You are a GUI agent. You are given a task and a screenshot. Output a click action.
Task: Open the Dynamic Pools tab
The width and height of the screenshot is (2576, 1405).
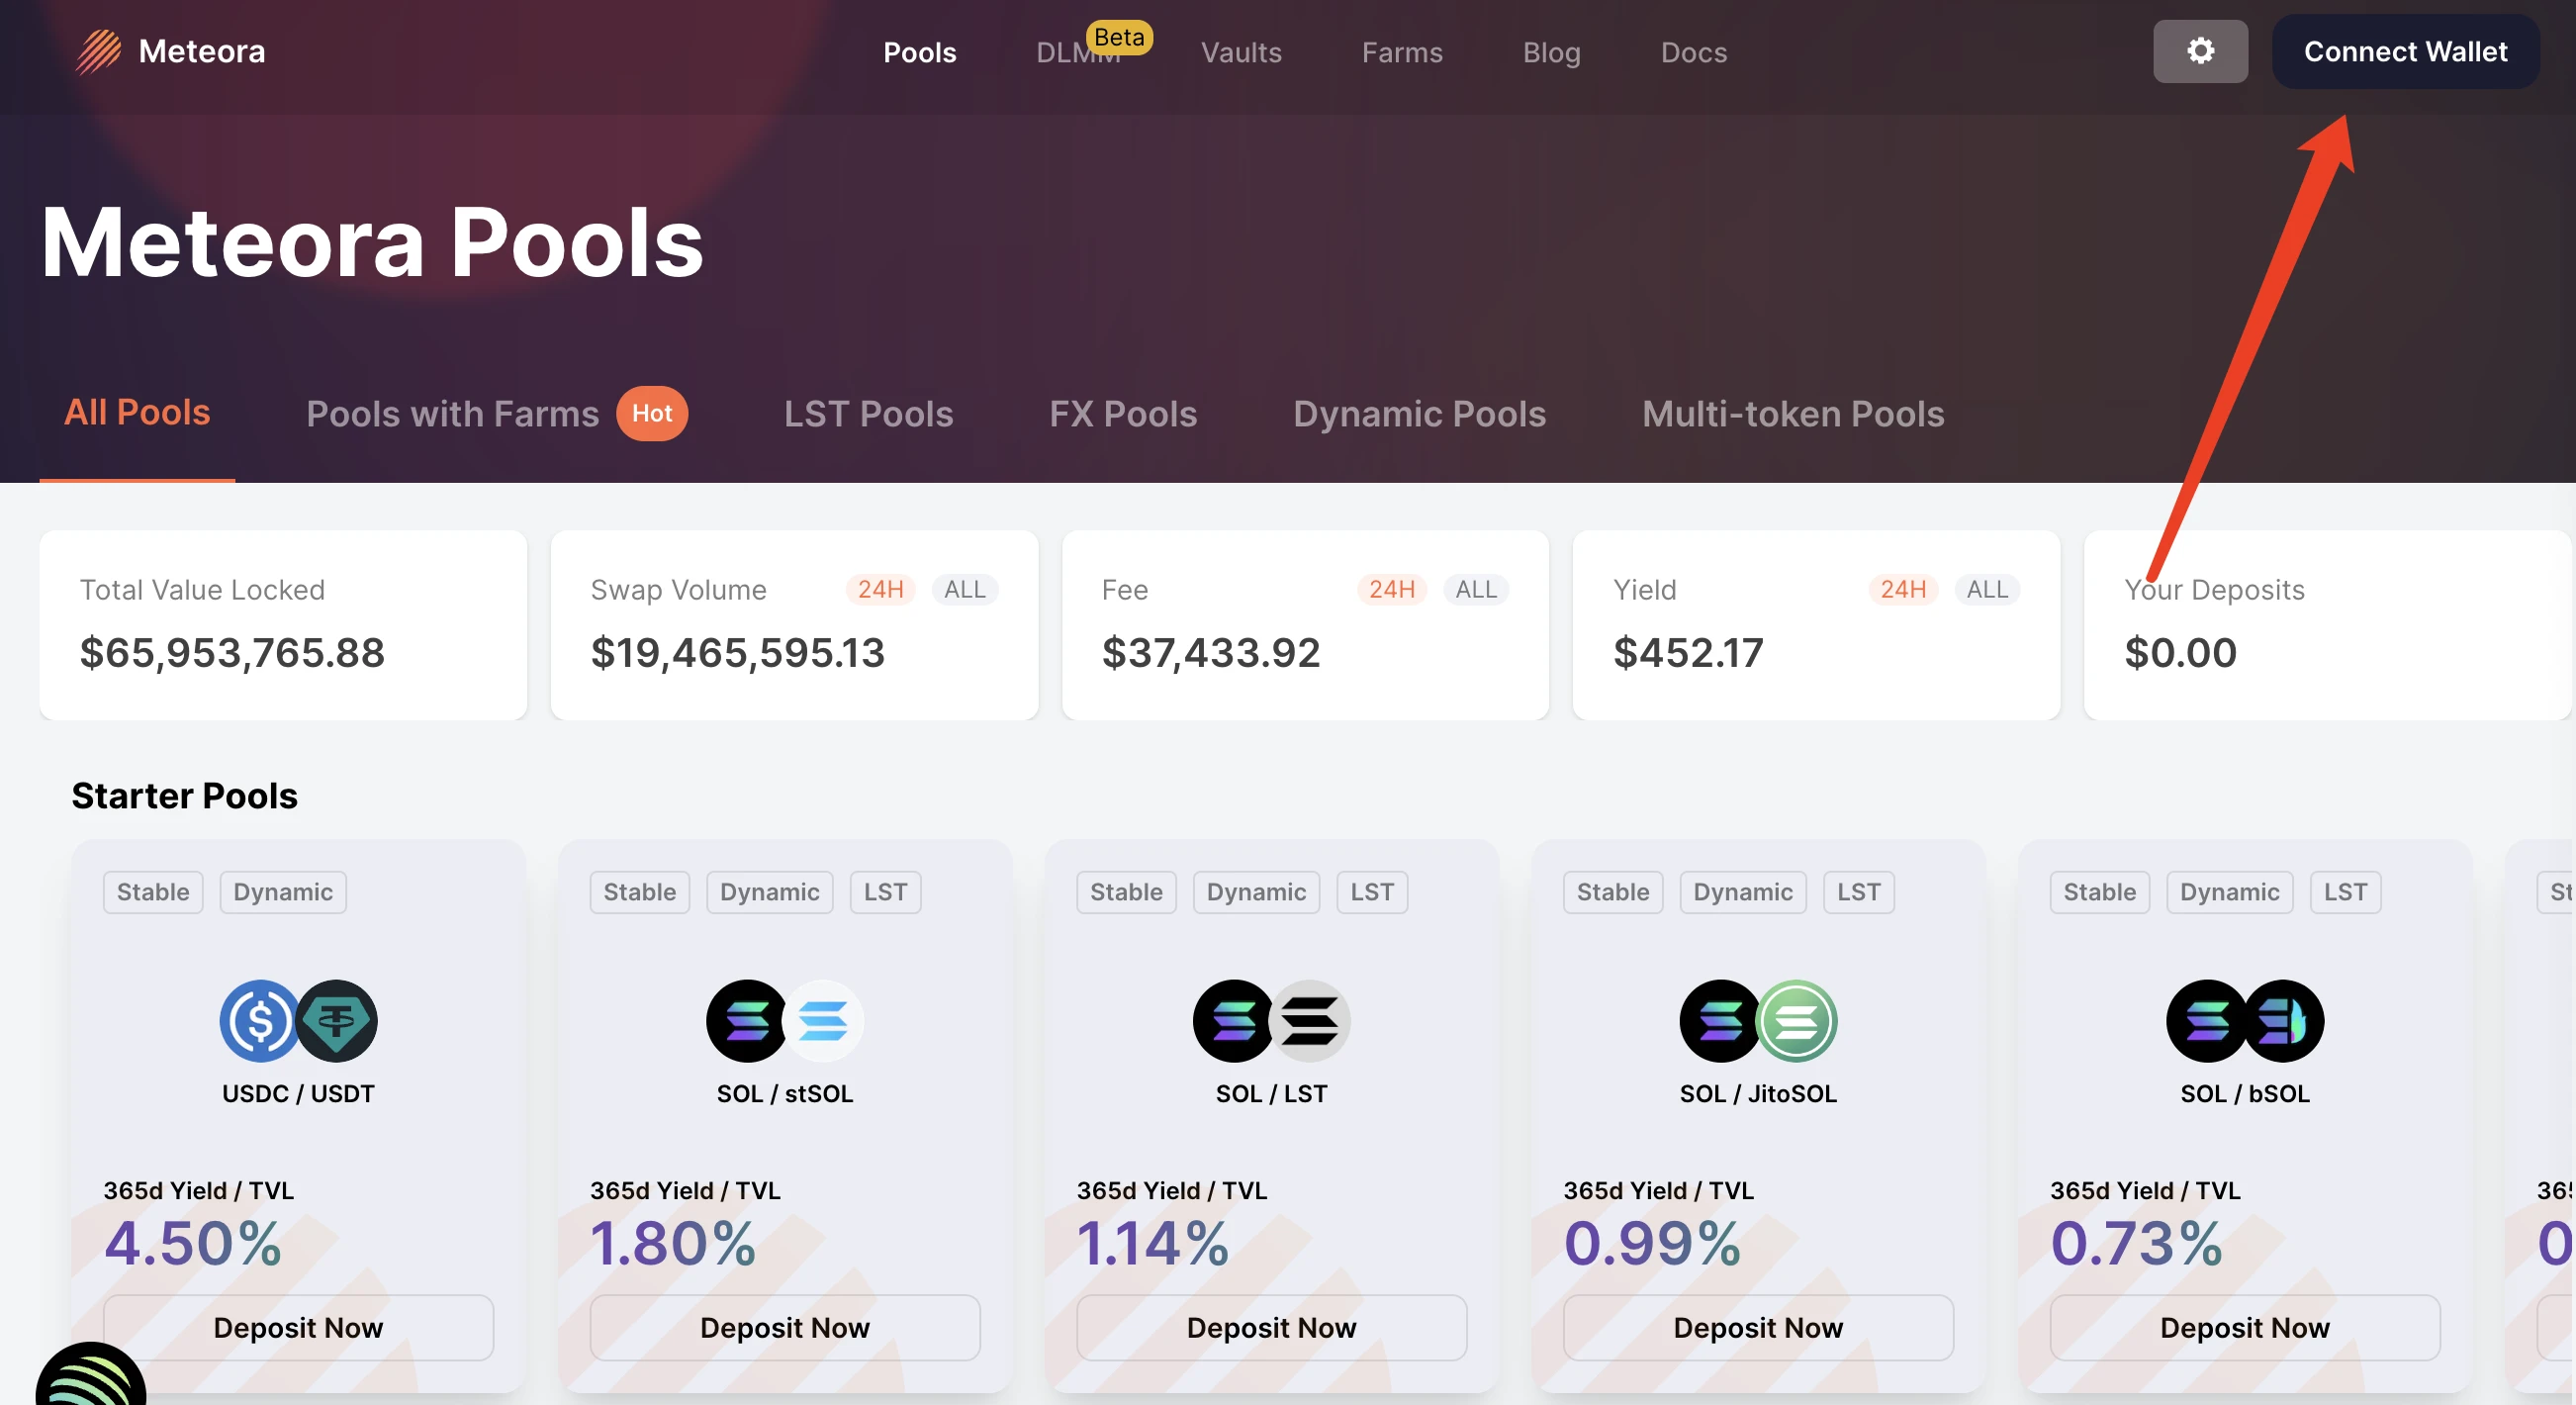pos(1419,414)
